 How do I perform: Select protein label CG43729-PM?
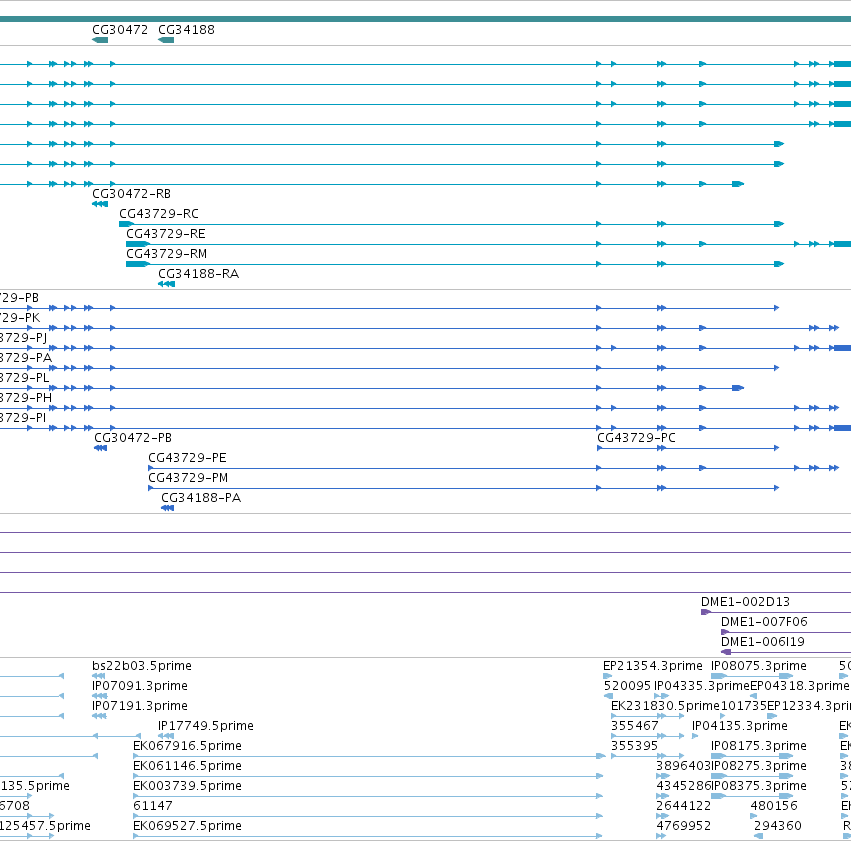pos(188,478)
